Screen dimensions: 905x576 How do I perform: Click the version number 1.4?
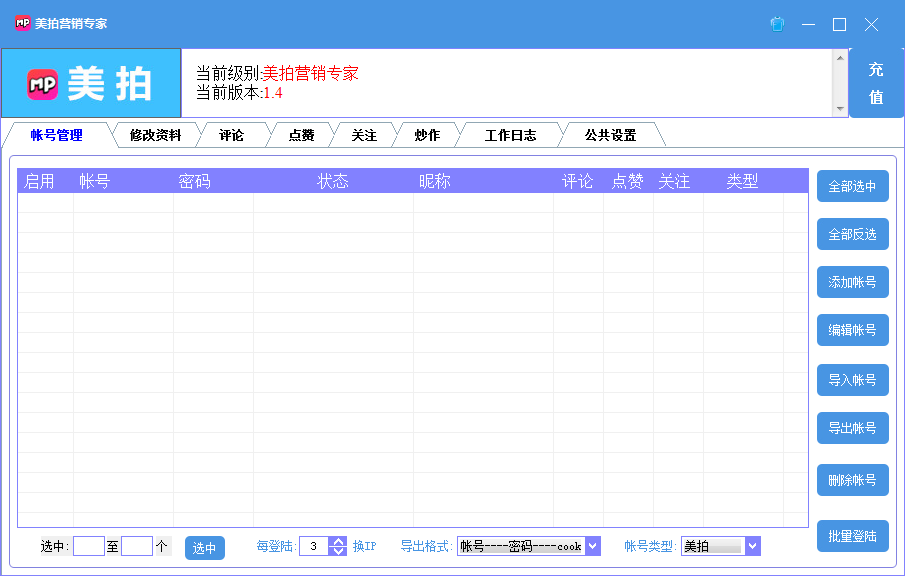coord(273,93)
